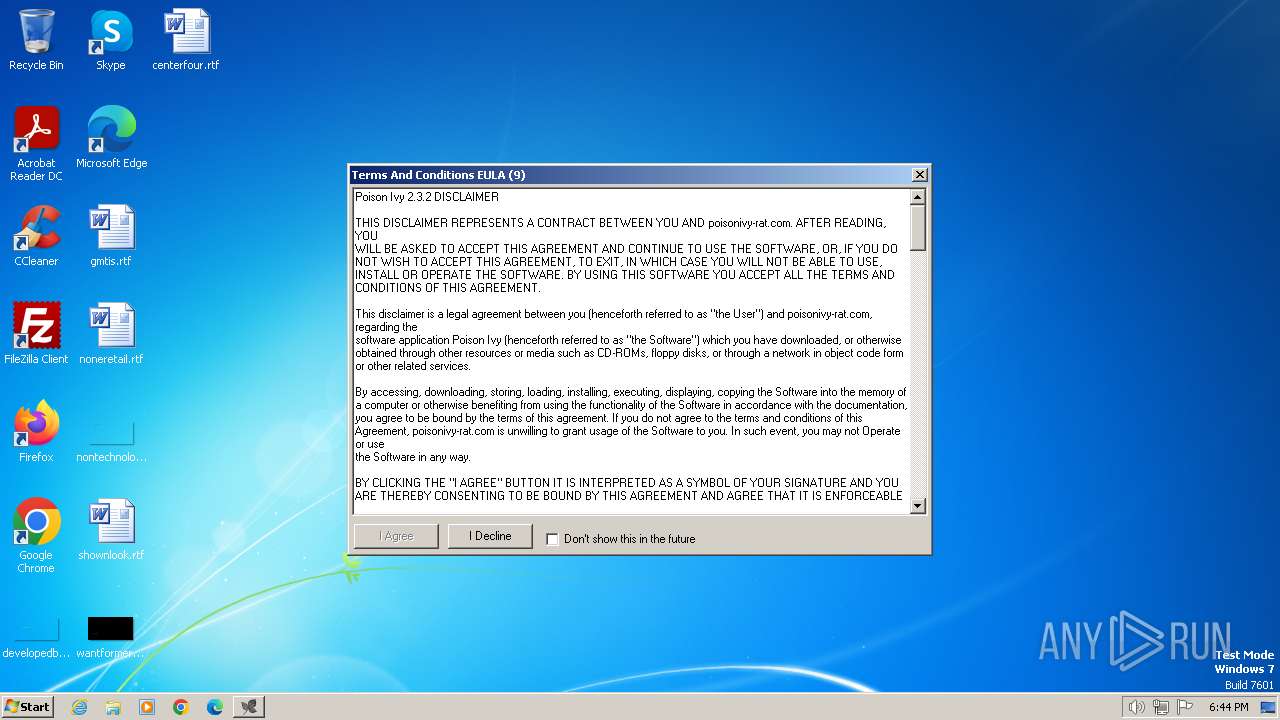
Task: Open the Microsoft Edge desktop shortcut
Action: 111,137
